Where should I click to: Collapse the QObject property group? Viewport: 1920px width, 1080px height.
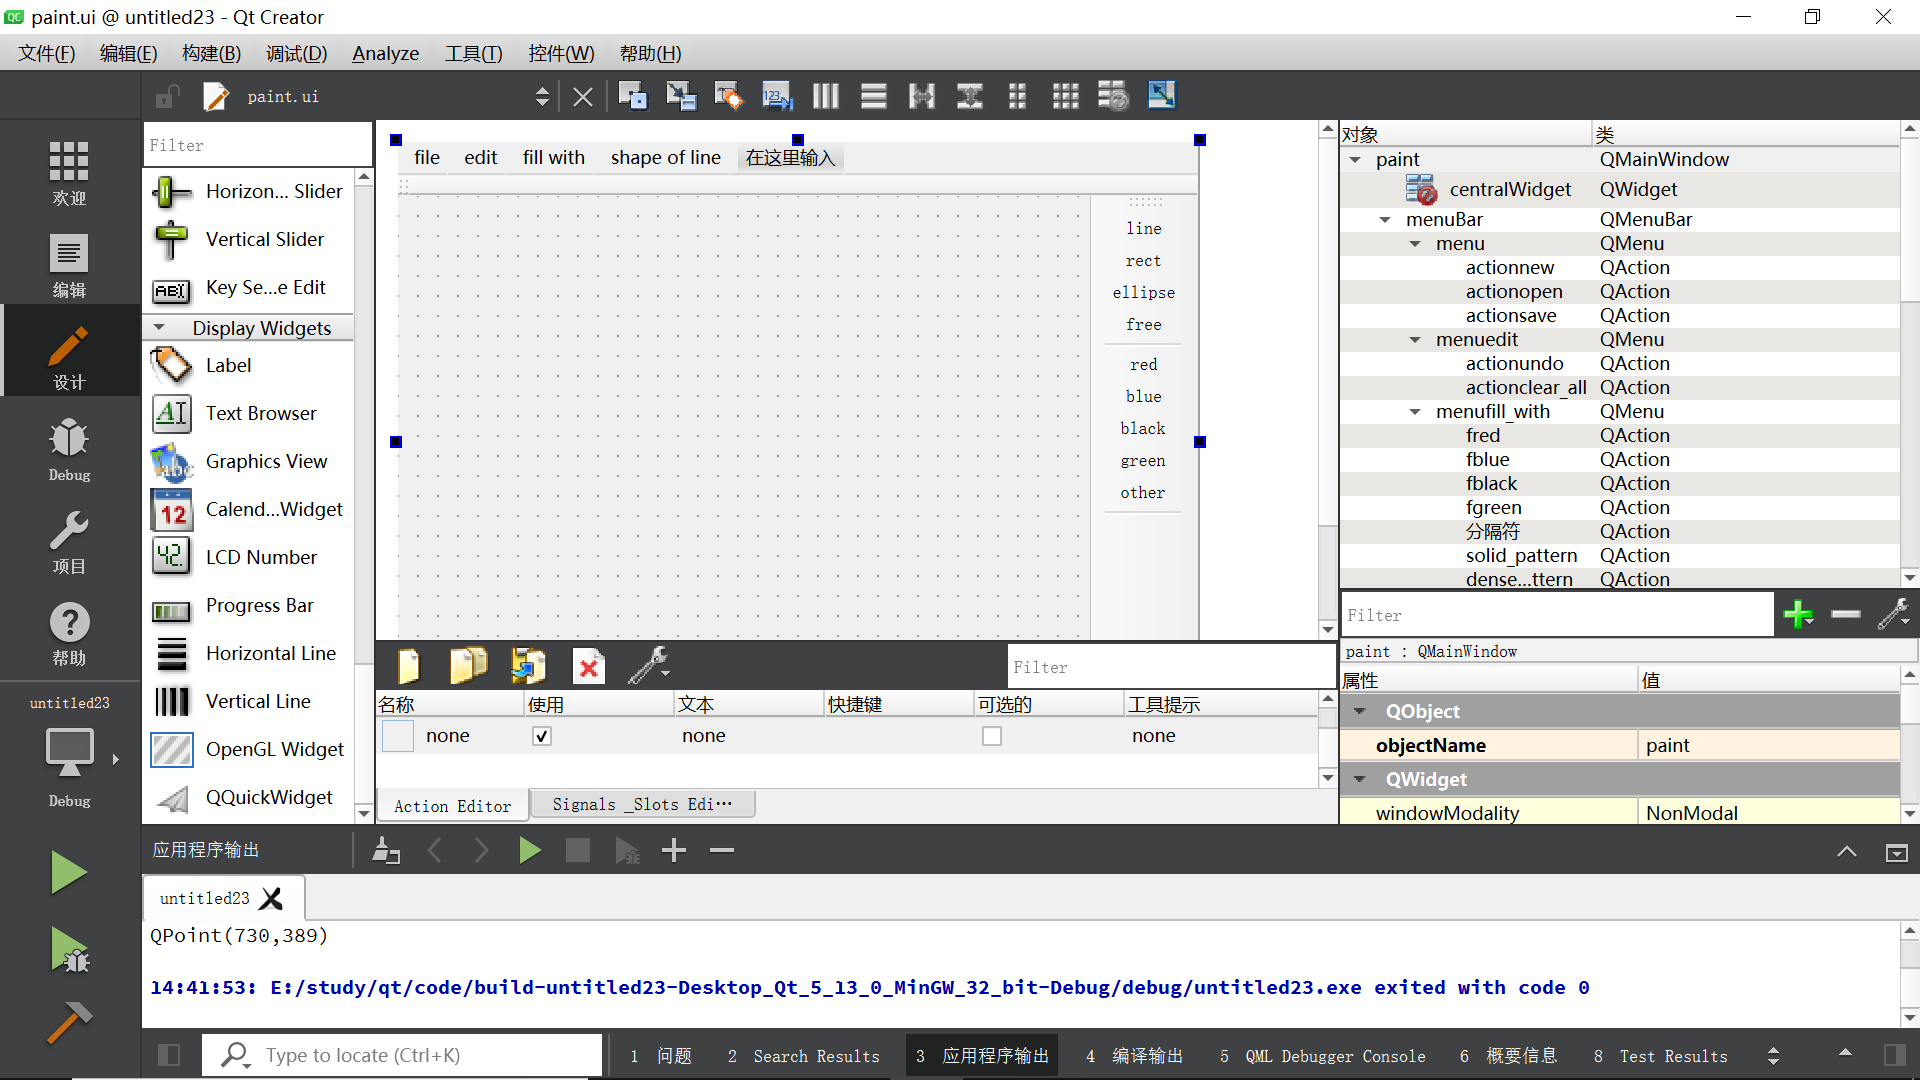[x=1359, y=711]
